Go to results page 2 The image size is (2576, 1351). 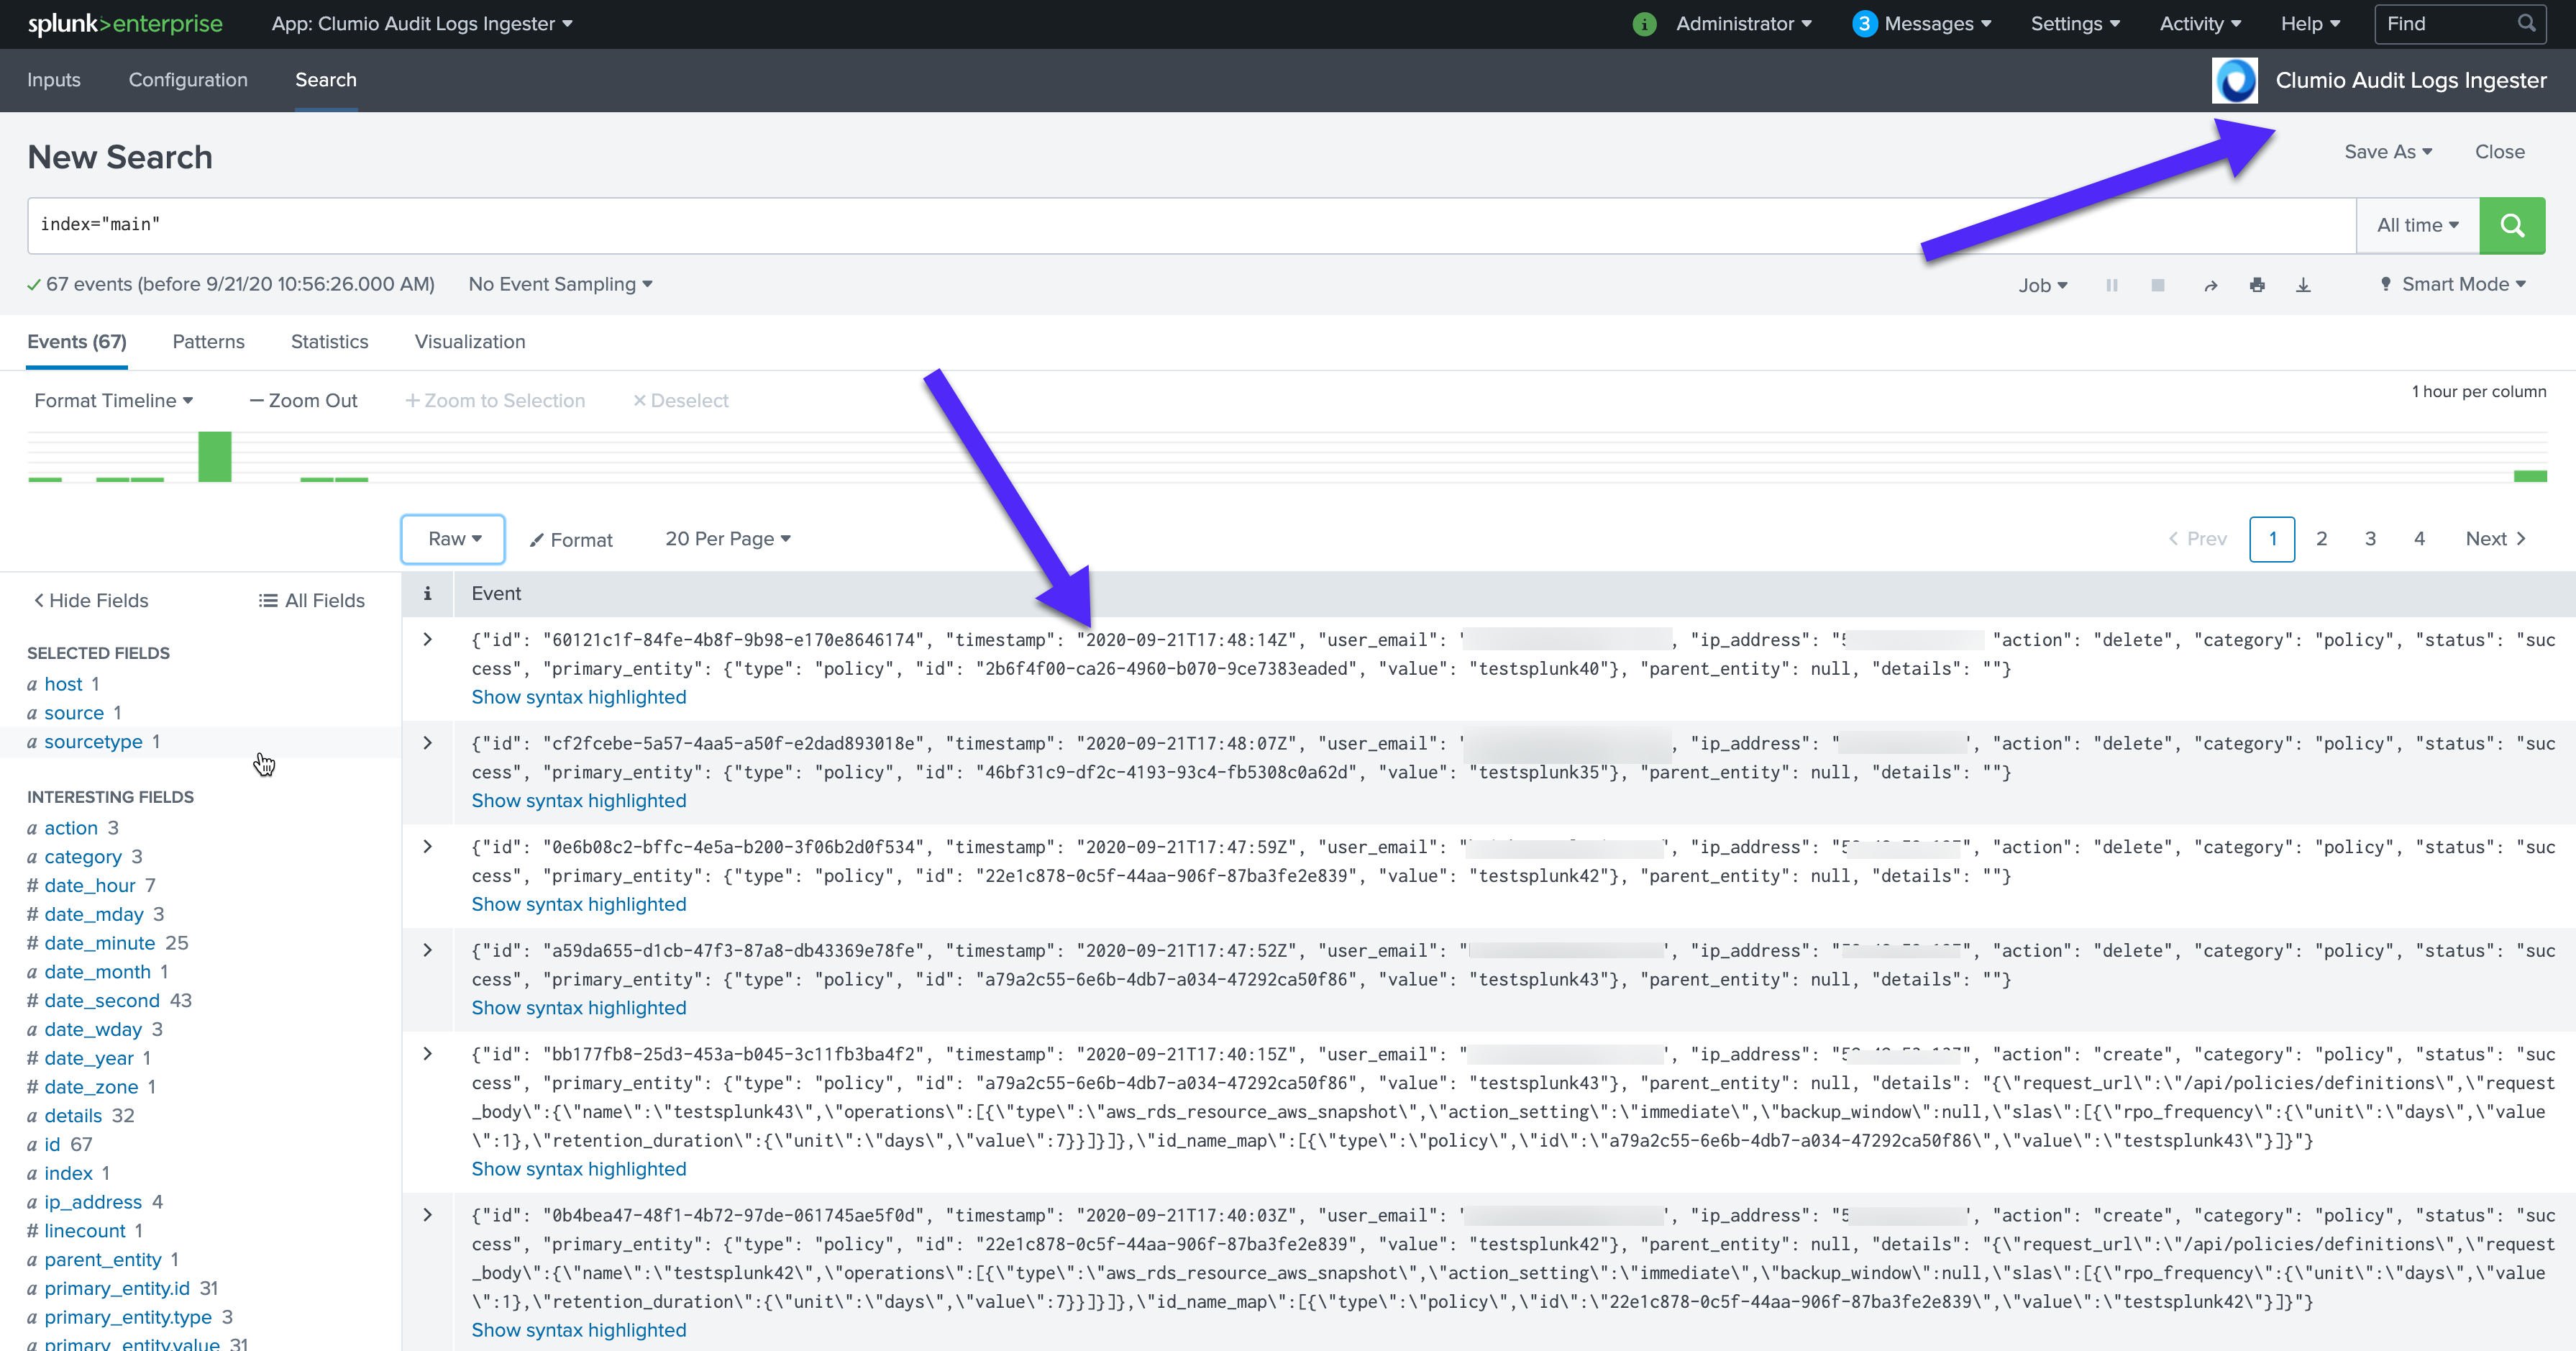(2321, 539)
